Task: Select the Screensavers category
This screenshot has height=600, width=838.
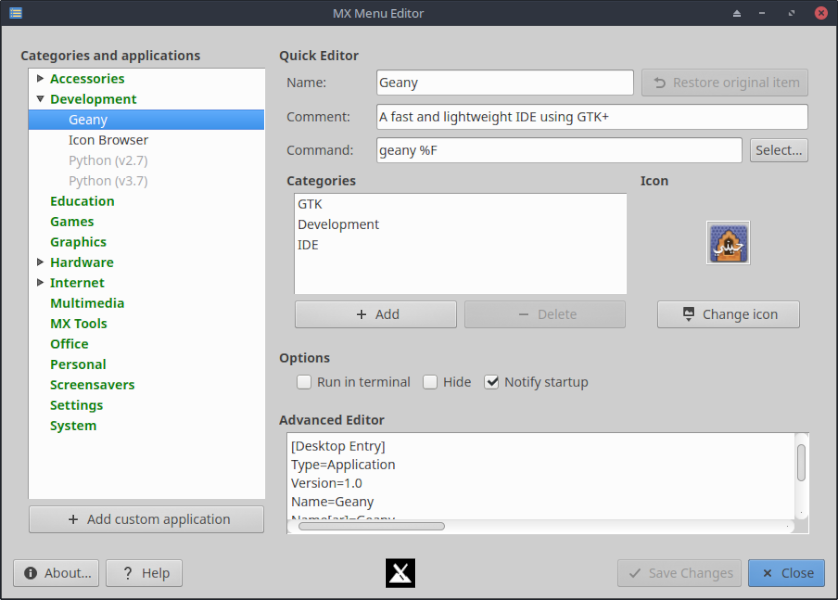Action: pos(92,385)
